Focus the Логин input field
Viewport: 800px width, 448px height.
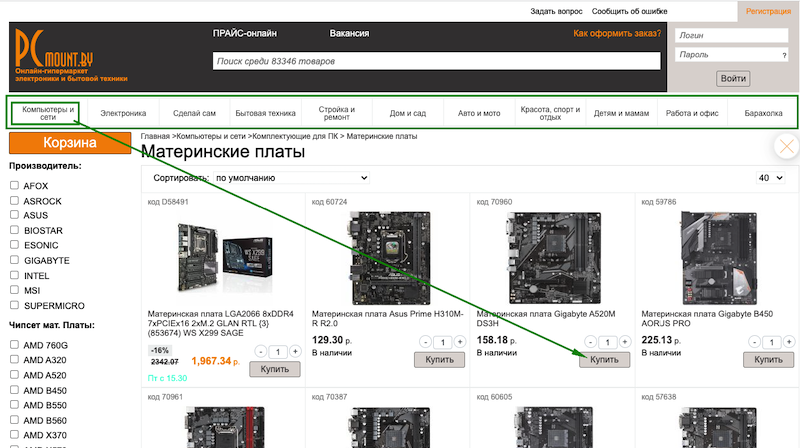pyautogui.click(x=732, y=35)
